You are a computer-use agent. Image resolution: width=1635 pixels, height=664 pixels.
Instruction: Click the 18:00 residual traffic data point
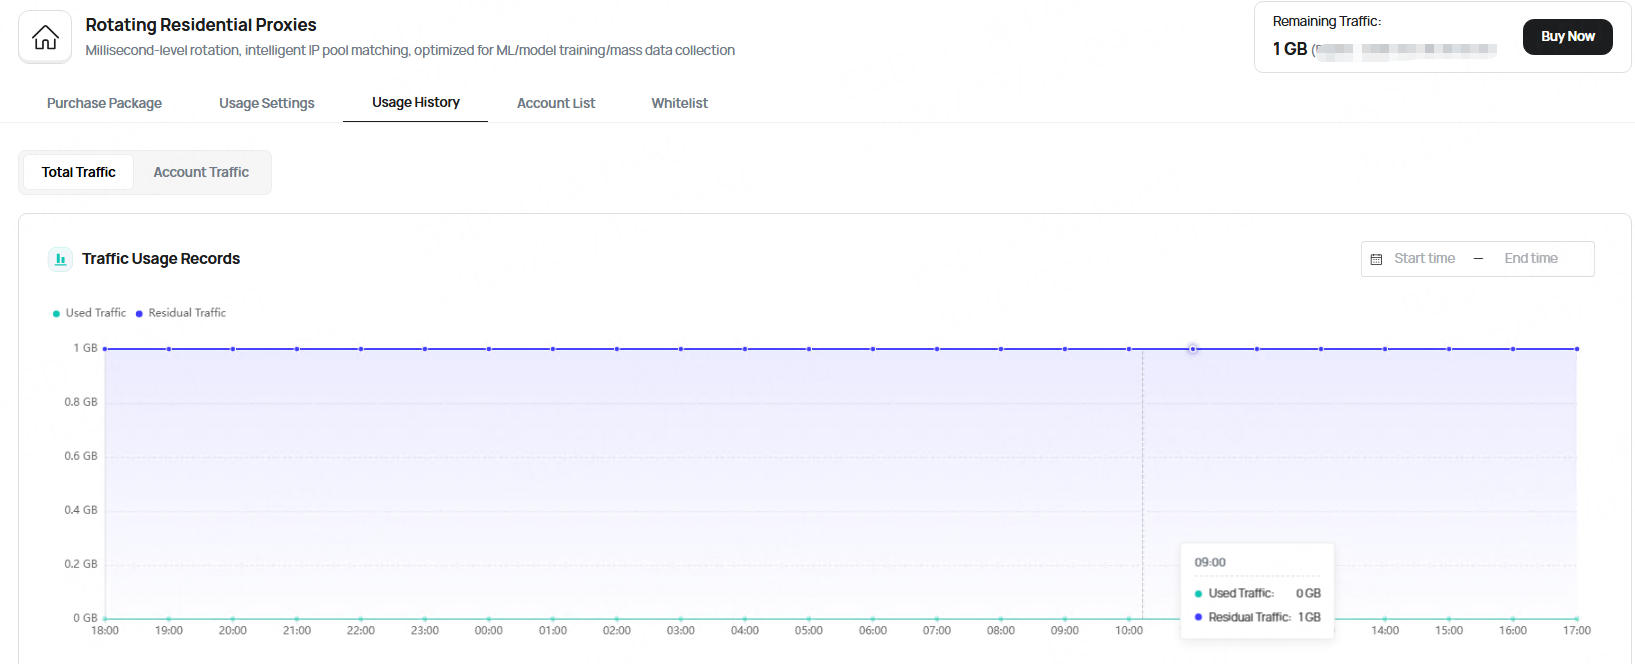[x=105, y=349]
